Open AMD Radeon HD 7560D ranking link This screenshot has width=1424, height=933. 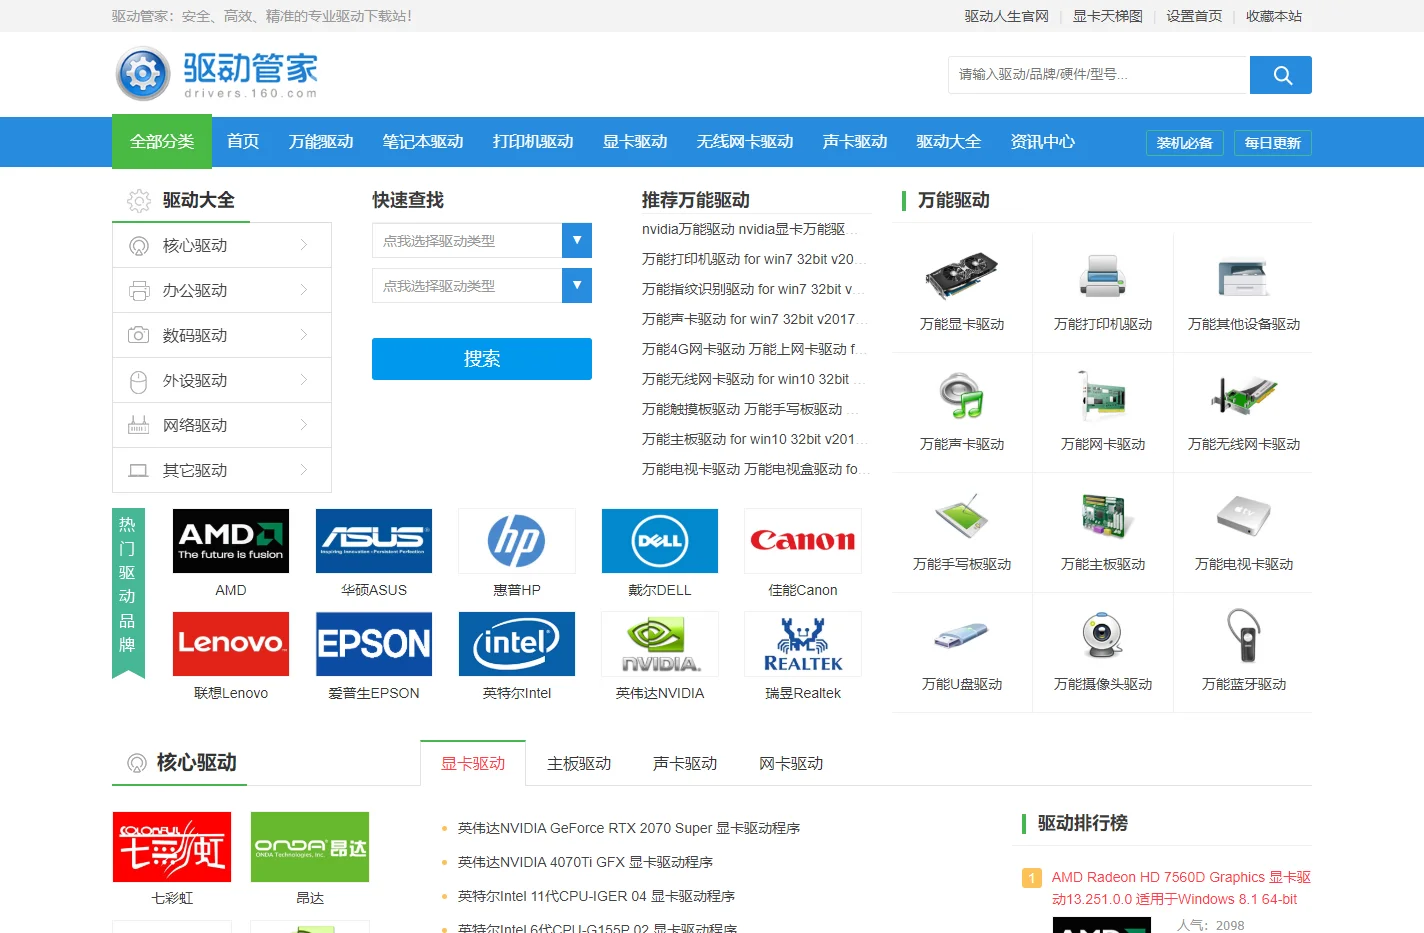pyautogui.click(x=1181, y=888)
